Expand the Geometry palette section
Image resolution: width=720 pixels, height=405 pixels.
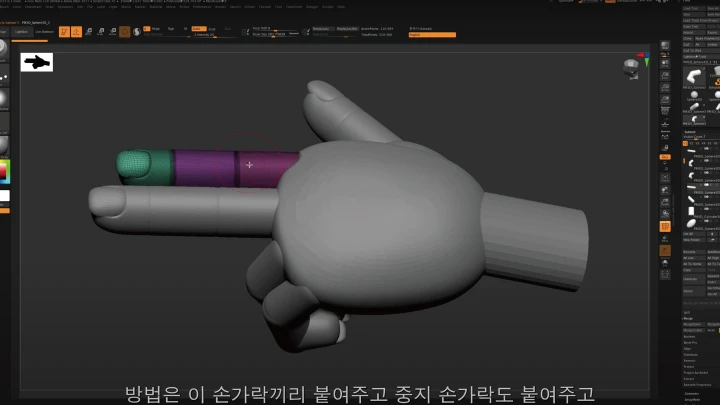tap(692, 394)
